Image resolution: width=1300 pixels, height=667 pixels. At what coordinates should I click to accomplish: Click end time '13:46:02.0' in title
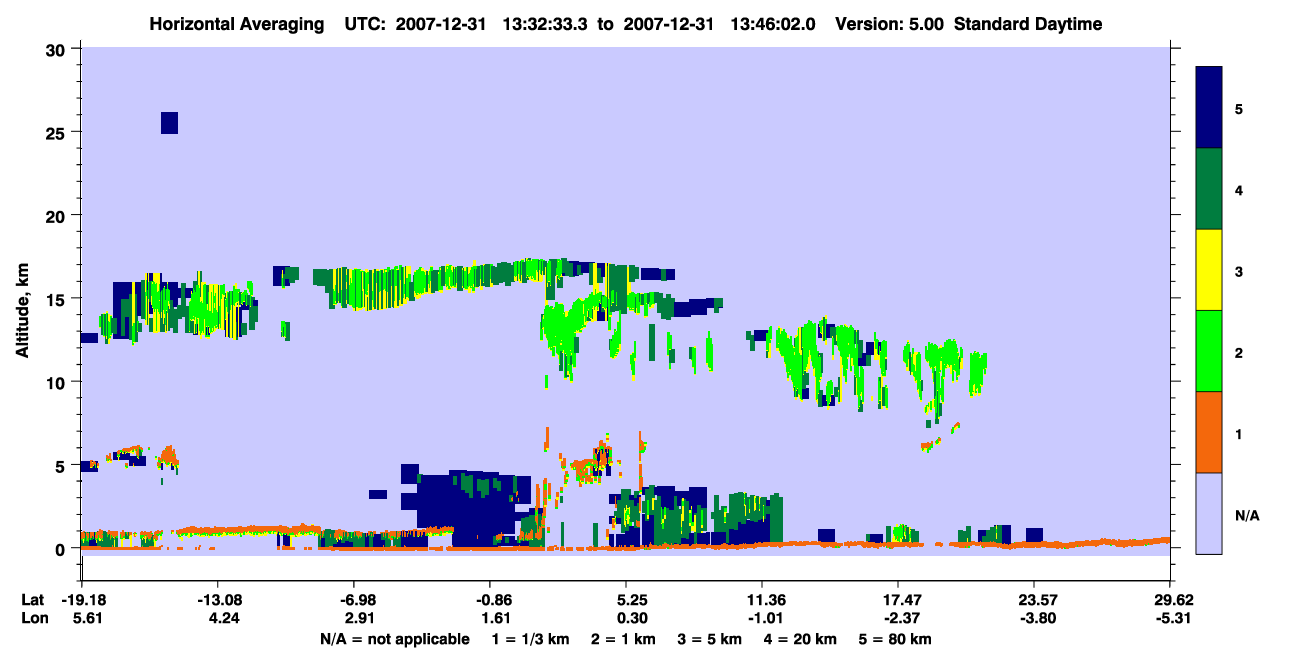773,24
